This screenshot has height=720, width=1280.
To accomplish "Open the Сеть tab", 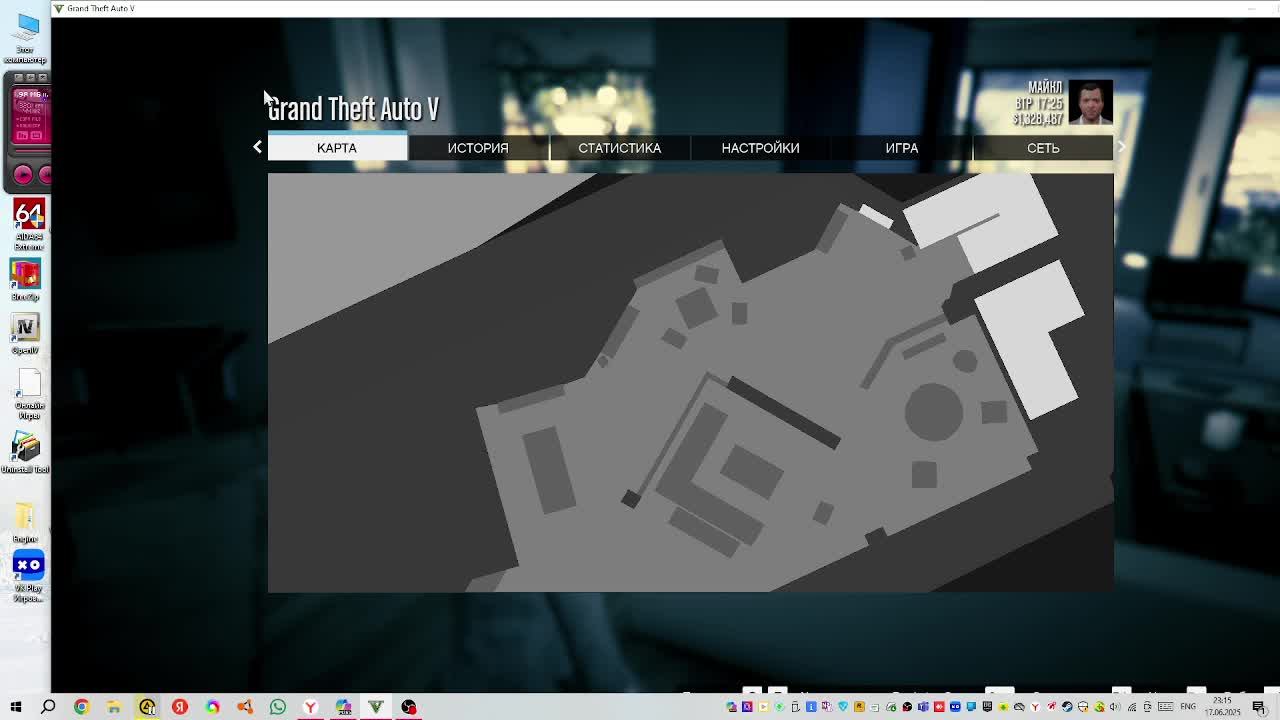I will pos(1043,147).
